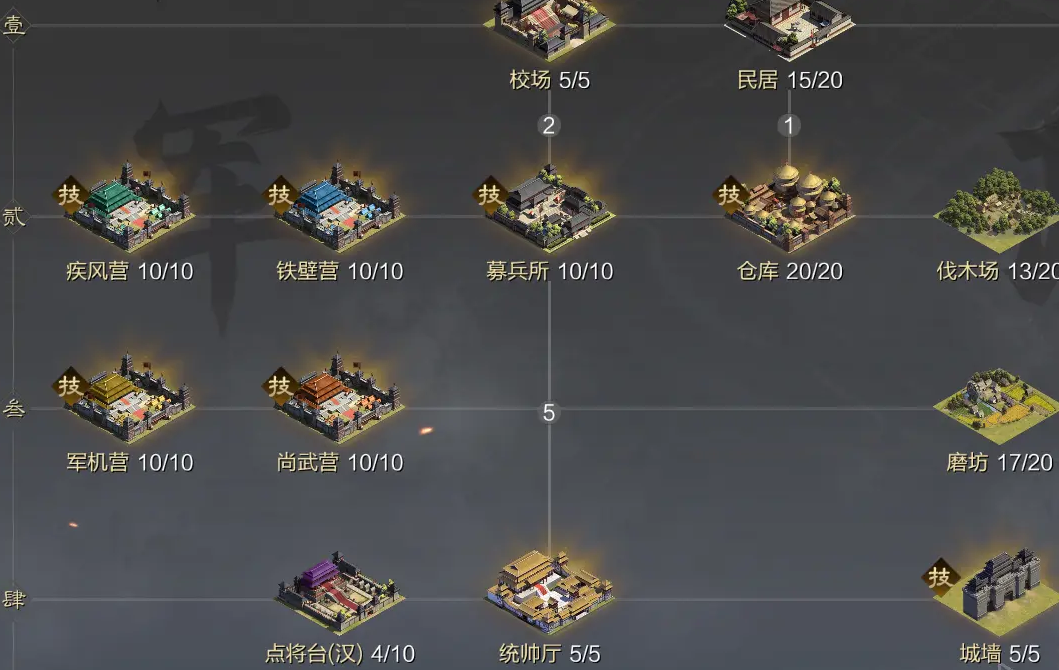This screenshot has width=1059, height=670.
Task: Open the 点将台(汉) purple building
Action: coord(340,592)
